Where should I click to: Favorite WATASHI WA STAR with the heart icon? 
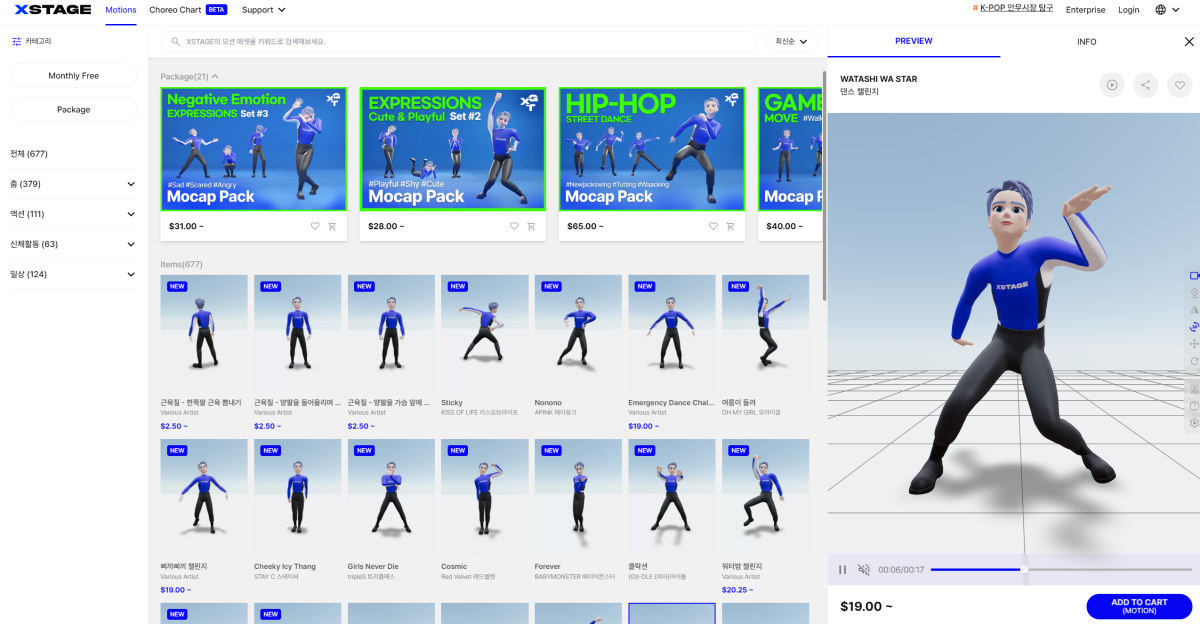click(x=1180, y=85)
